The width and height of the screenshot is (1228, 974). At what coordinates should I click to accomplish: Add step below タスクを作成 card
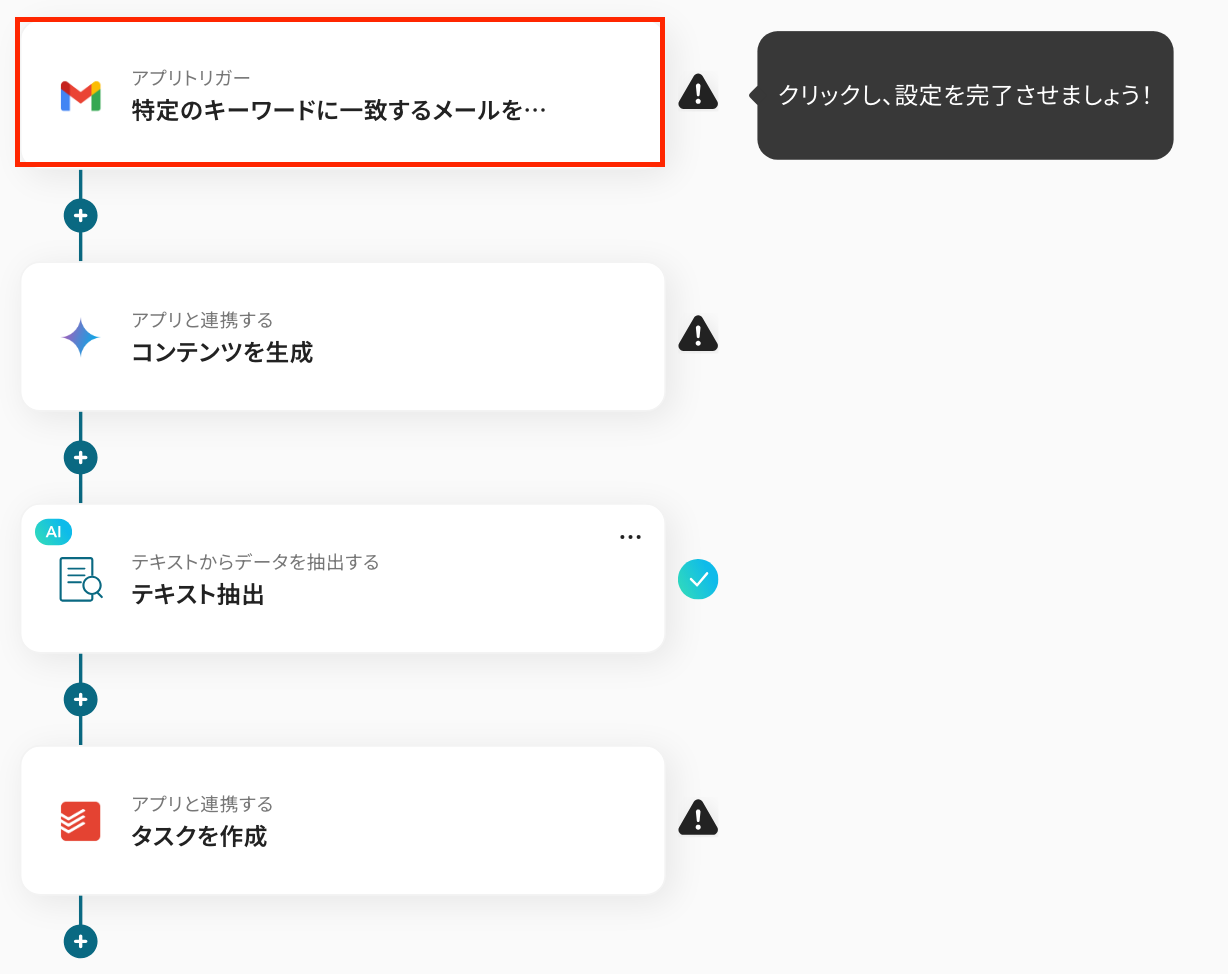point(80,941)
